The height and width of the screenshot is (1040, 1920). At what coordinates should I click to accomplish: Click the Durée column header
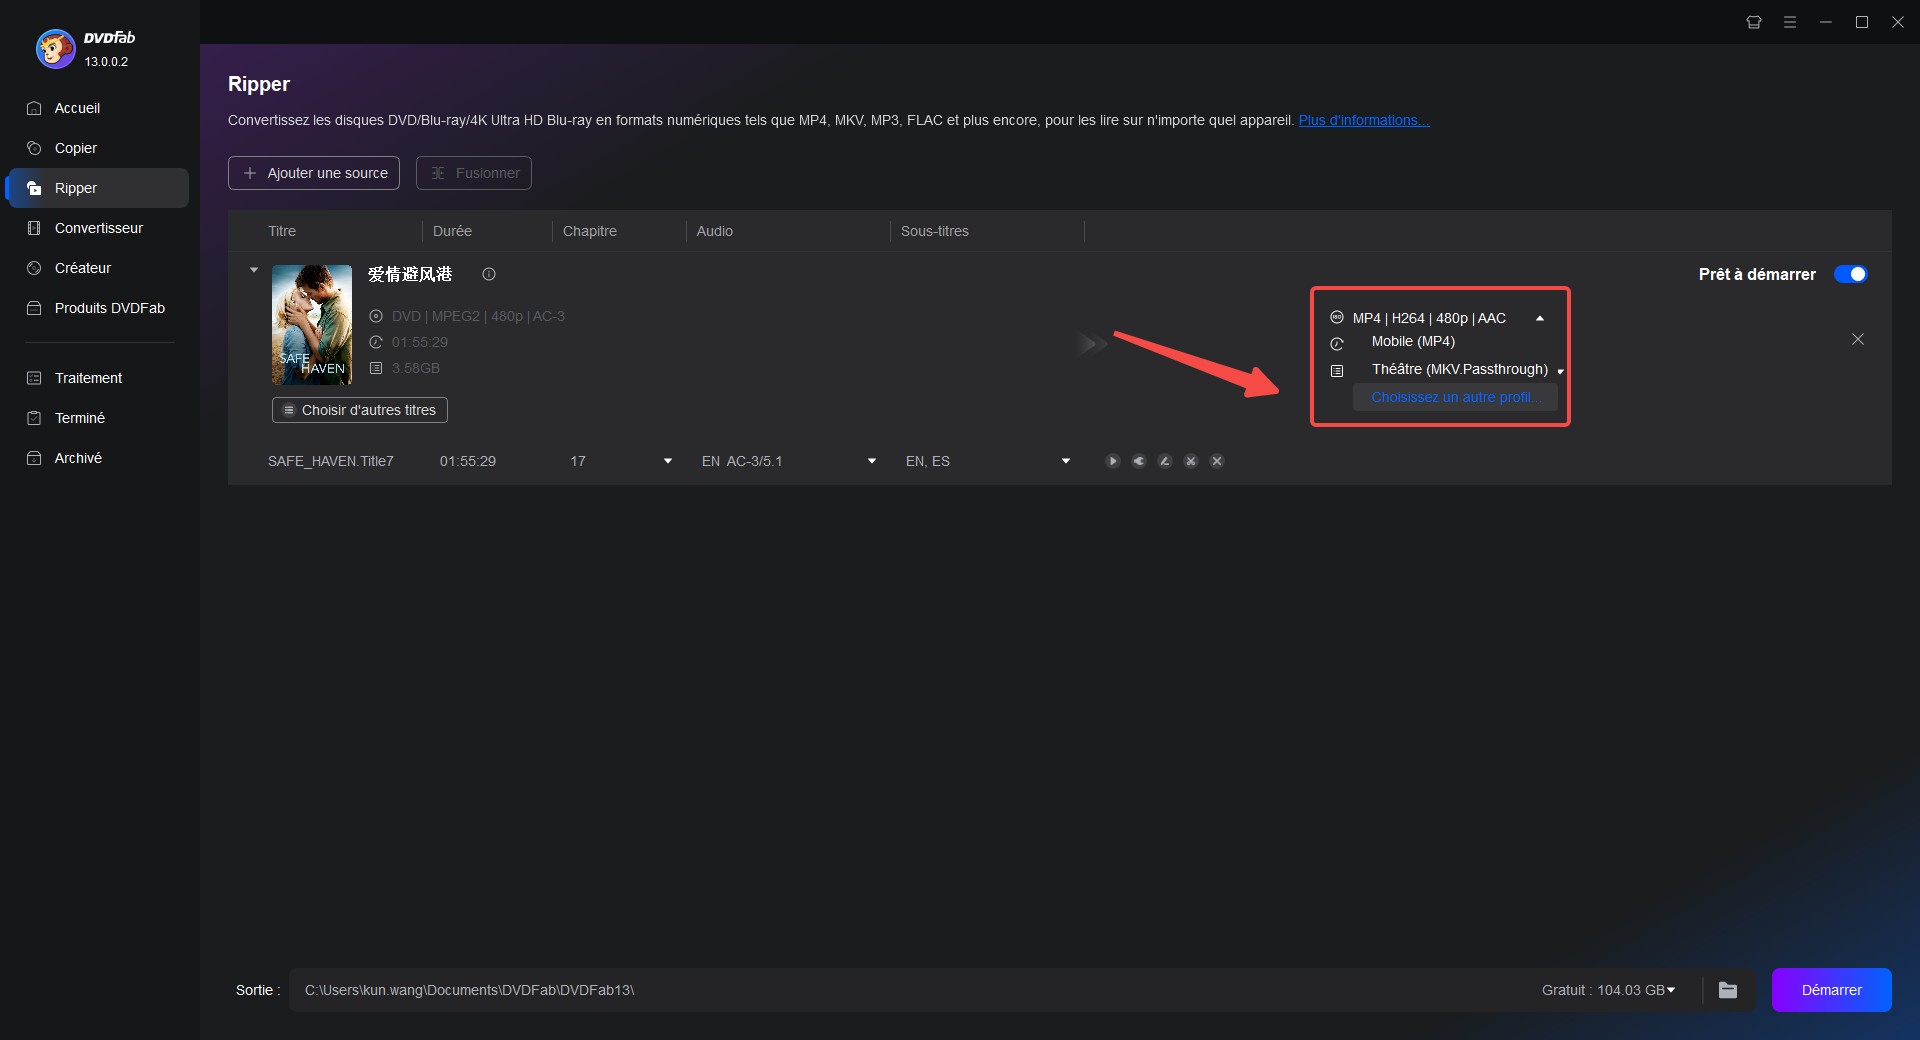(452, 231)
